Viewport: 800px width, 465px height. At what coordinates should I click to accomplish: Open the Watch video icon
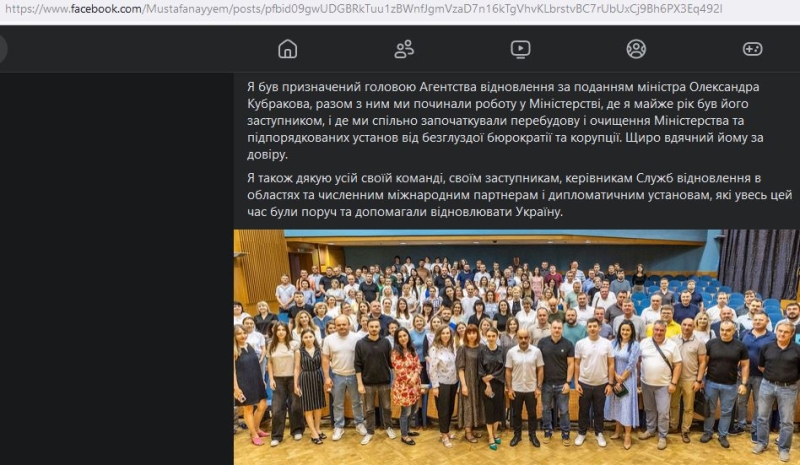520,49
